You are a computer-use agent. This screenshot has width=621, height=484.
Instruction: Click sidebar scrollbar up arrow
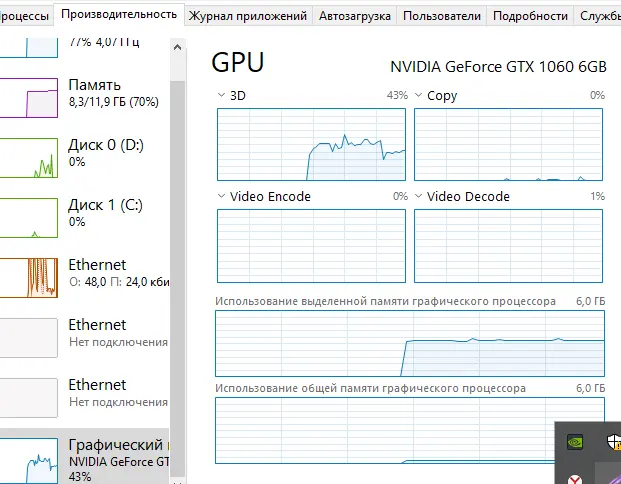coord(177,48)
